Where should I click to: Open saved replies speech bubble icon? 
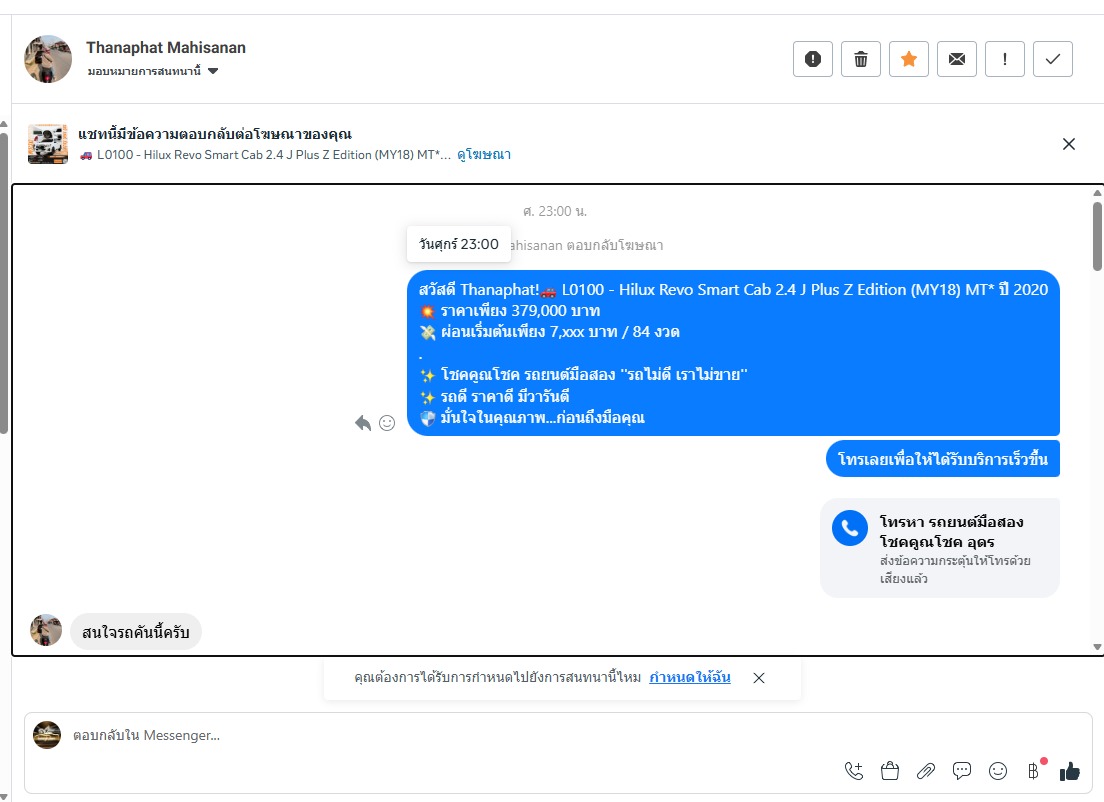(961, 771)
